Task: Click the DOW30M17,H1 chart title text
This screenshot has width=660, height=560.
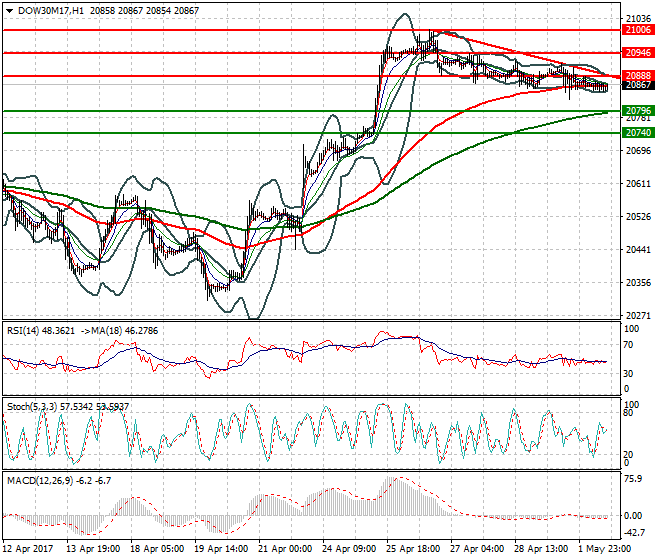Action: pyautogui.click(x=51, y=11)
